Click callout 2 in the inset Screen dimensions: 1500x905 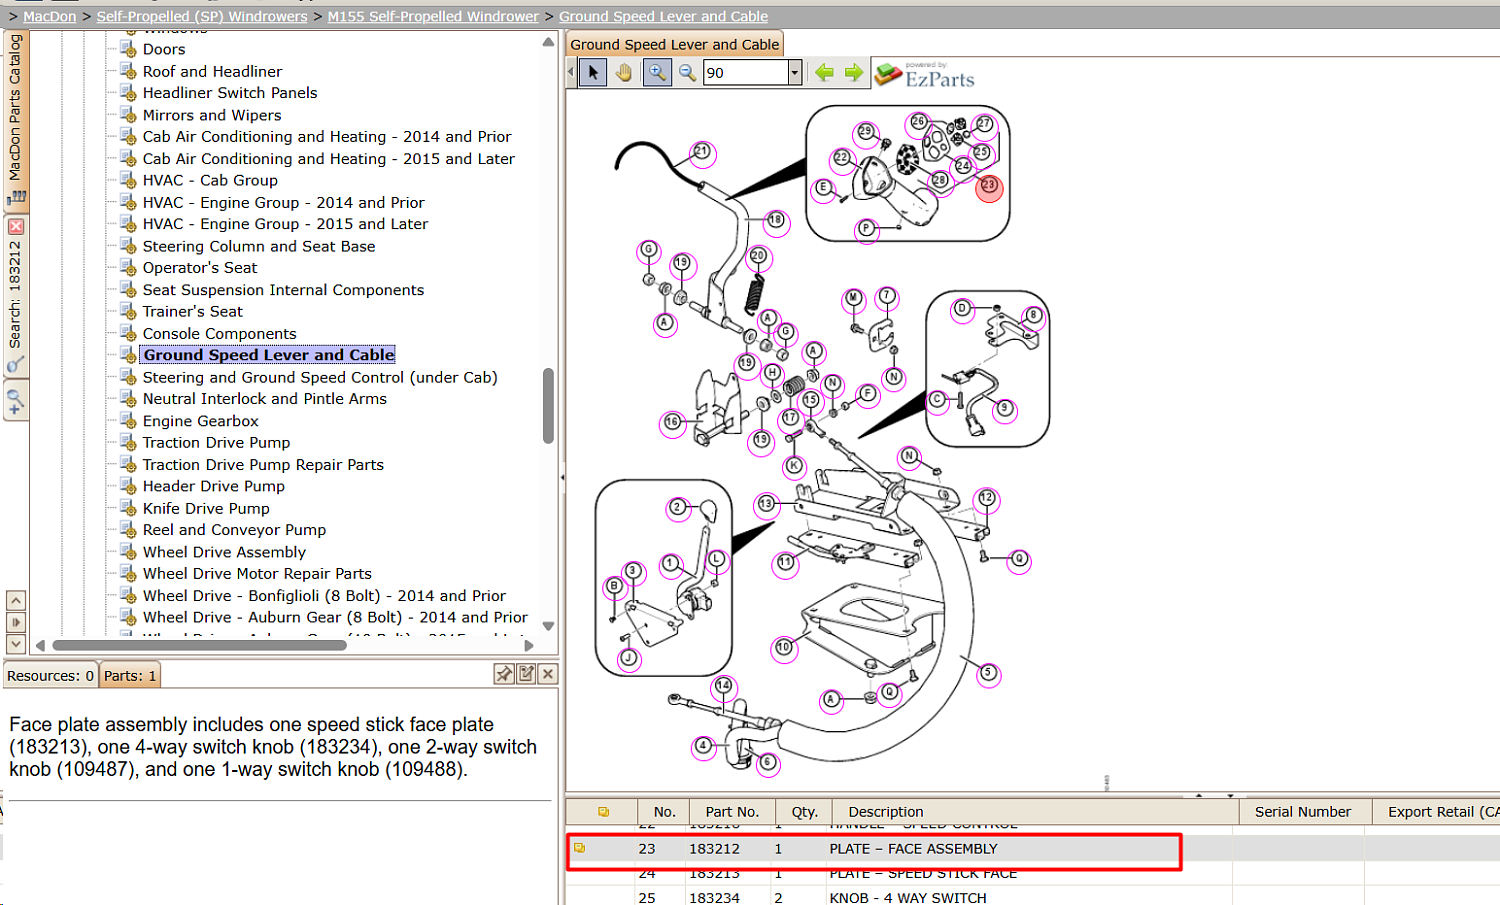click(677, 507)
